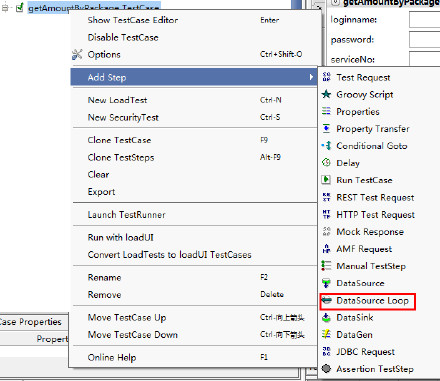The image size is (440, 381).
Task: Select Clone TestCase
Action: coord(195,140)
